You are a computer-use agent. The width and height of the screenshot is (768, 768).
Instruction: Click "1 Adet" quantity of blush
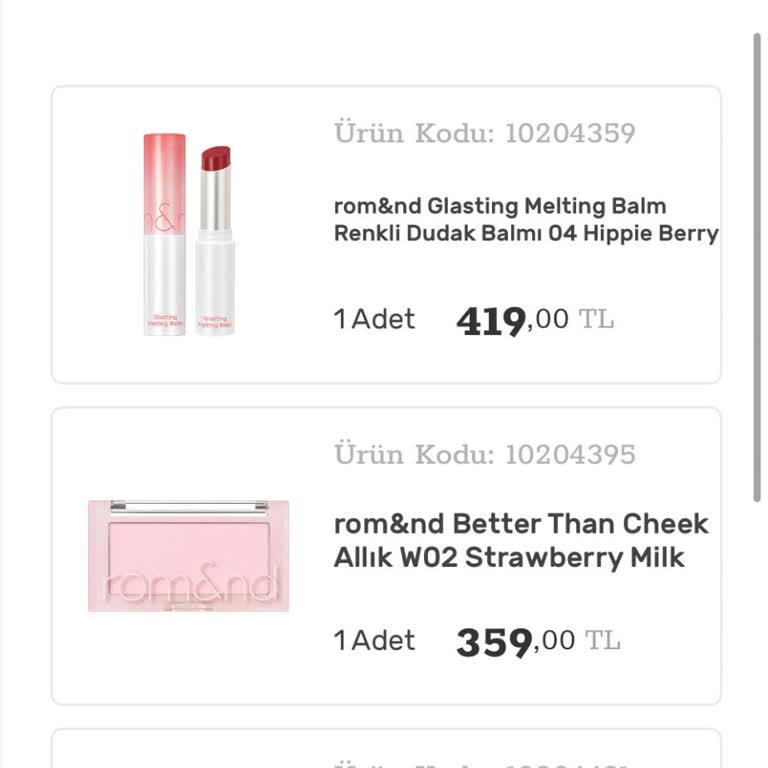[374, 640]
